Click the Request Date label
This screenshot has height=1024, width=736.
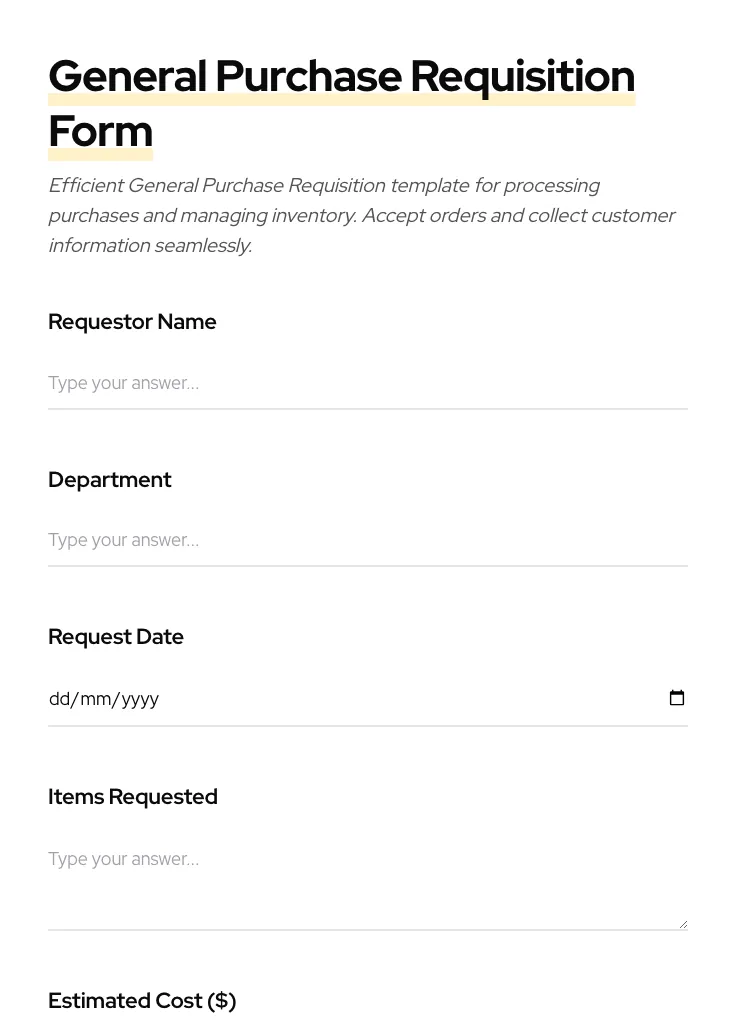coord(115,636)
